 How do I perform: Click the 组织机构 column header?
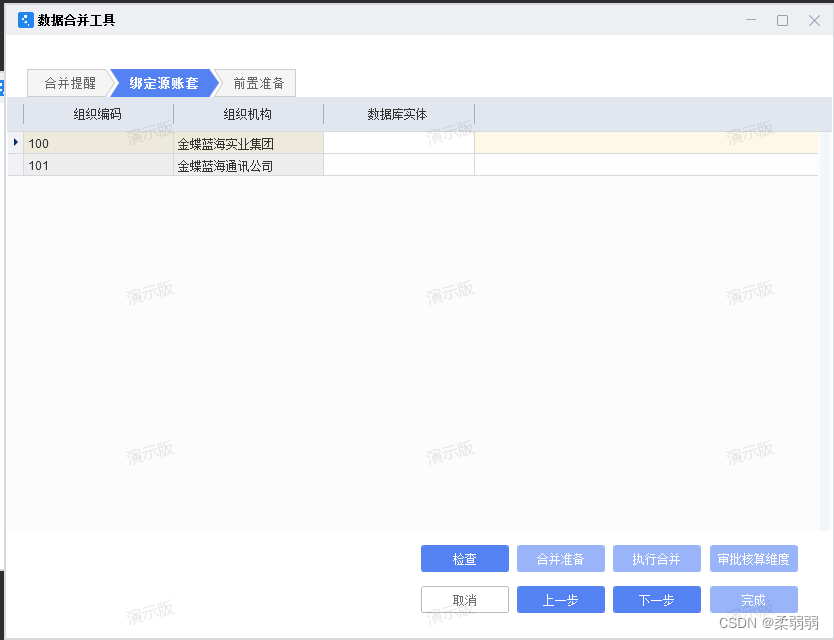tap(247, 114)
